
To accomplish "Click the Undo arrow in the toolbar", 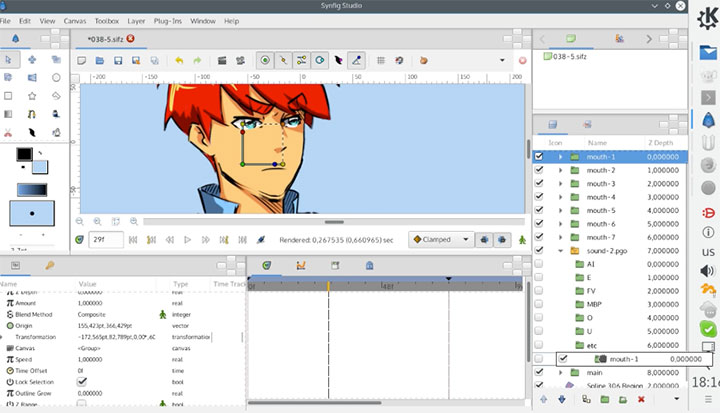I will pos(180,61).
